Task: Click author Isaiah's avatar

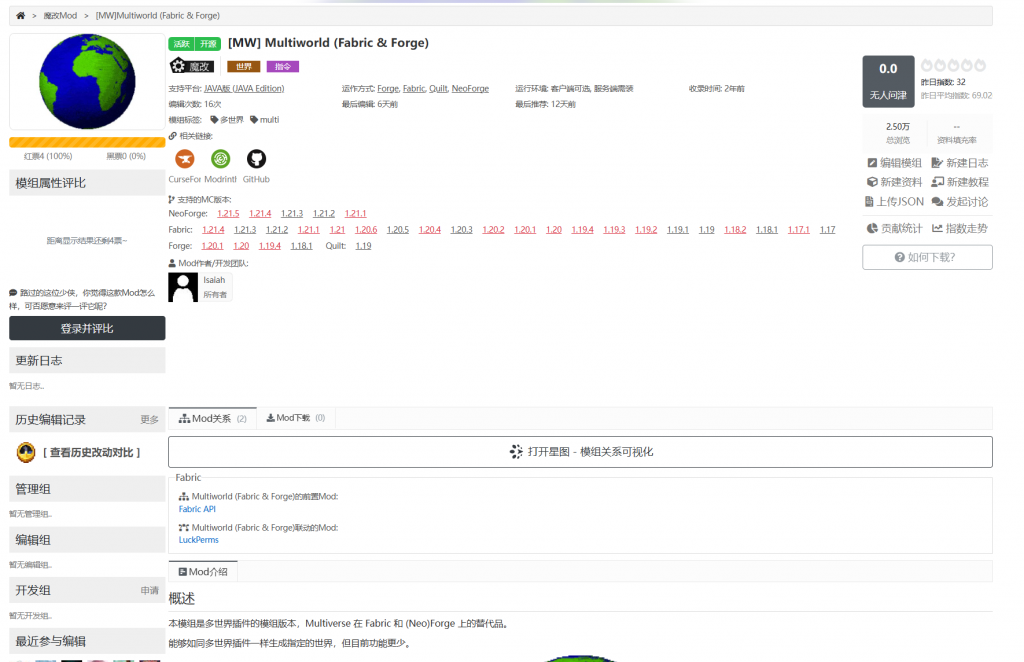Action: coord(183,287)
